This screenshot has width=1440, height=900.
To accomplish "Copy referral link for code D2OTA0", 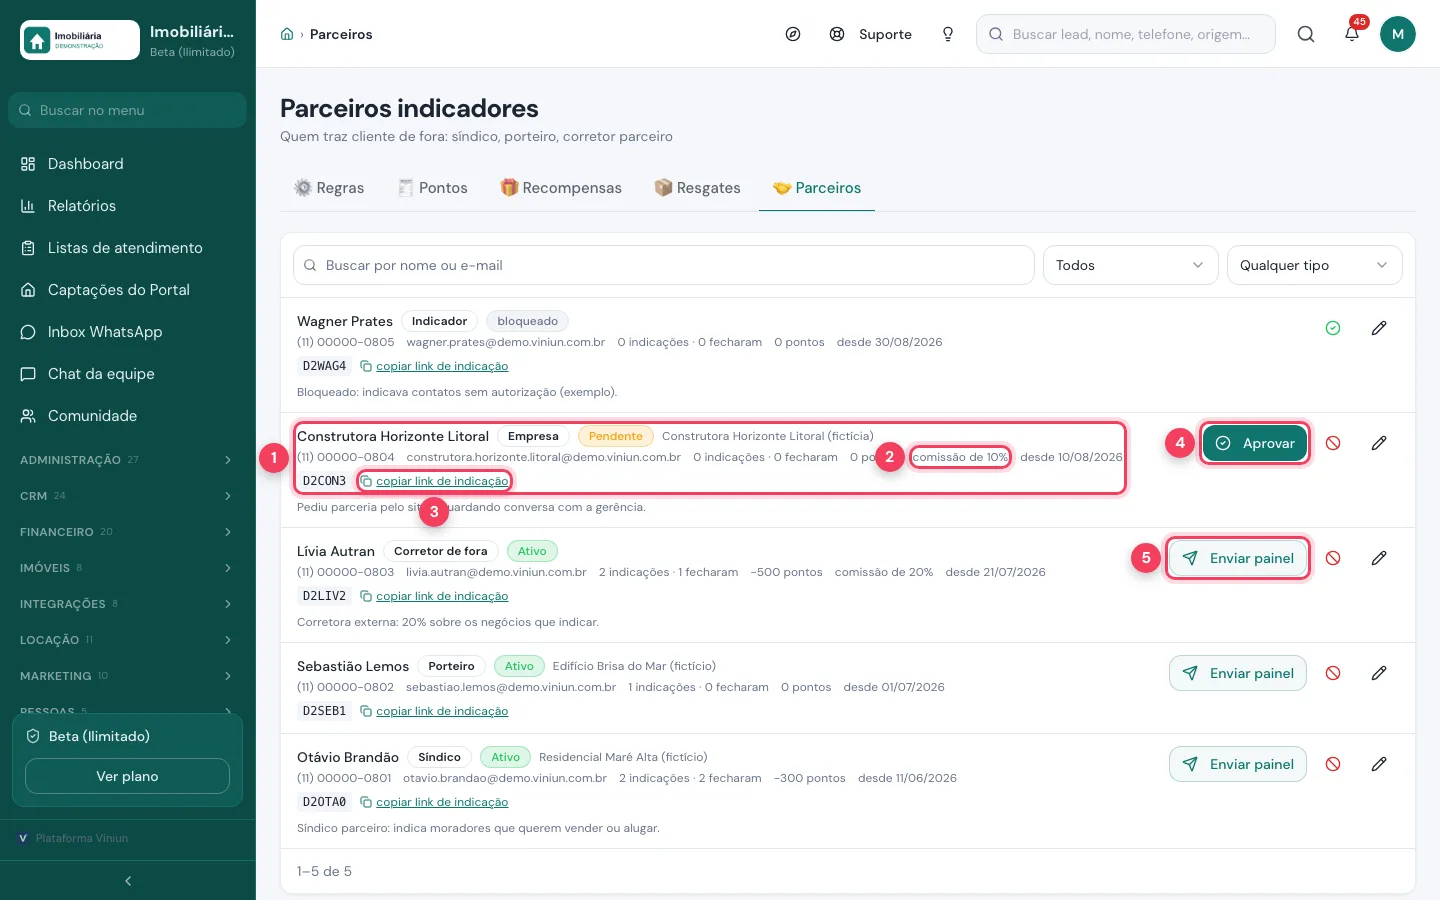I will (x=434, y=802).
